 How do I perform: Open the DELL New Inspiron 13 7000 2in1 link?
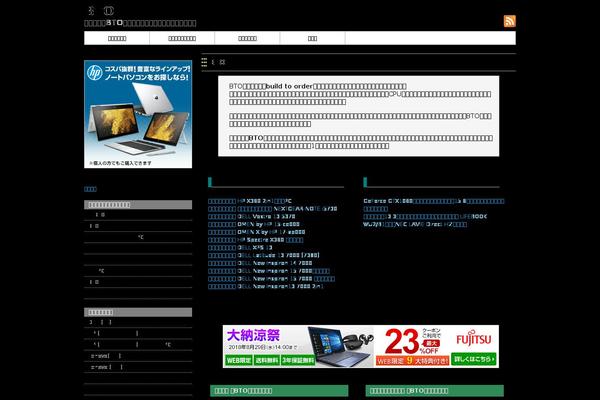tap(266, 286)
